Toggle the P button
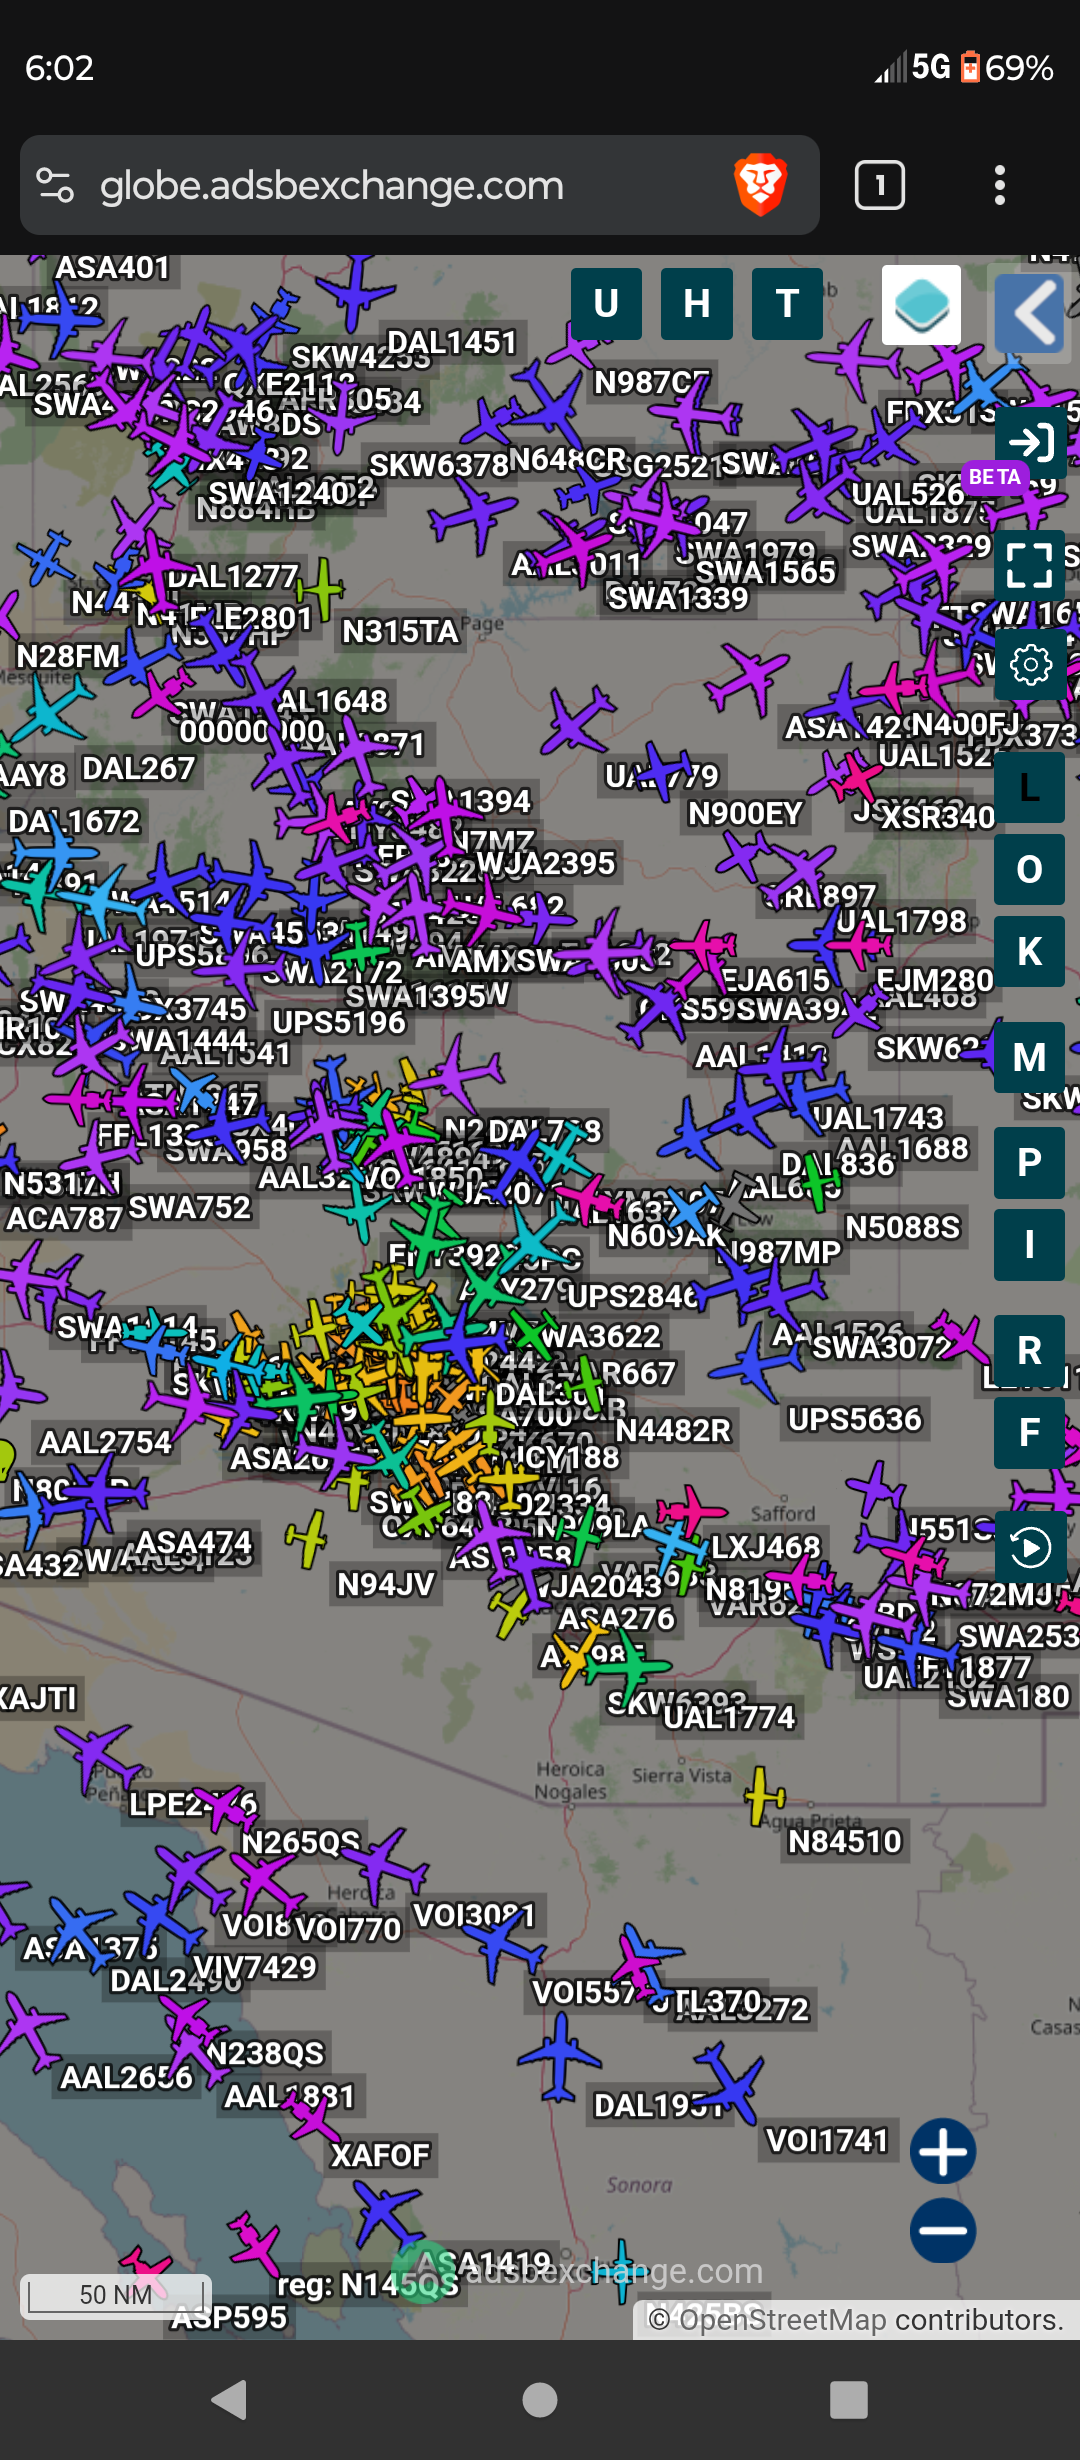The height and width of the screenshot is (2460, 1080). [x=1030, y=1163]
